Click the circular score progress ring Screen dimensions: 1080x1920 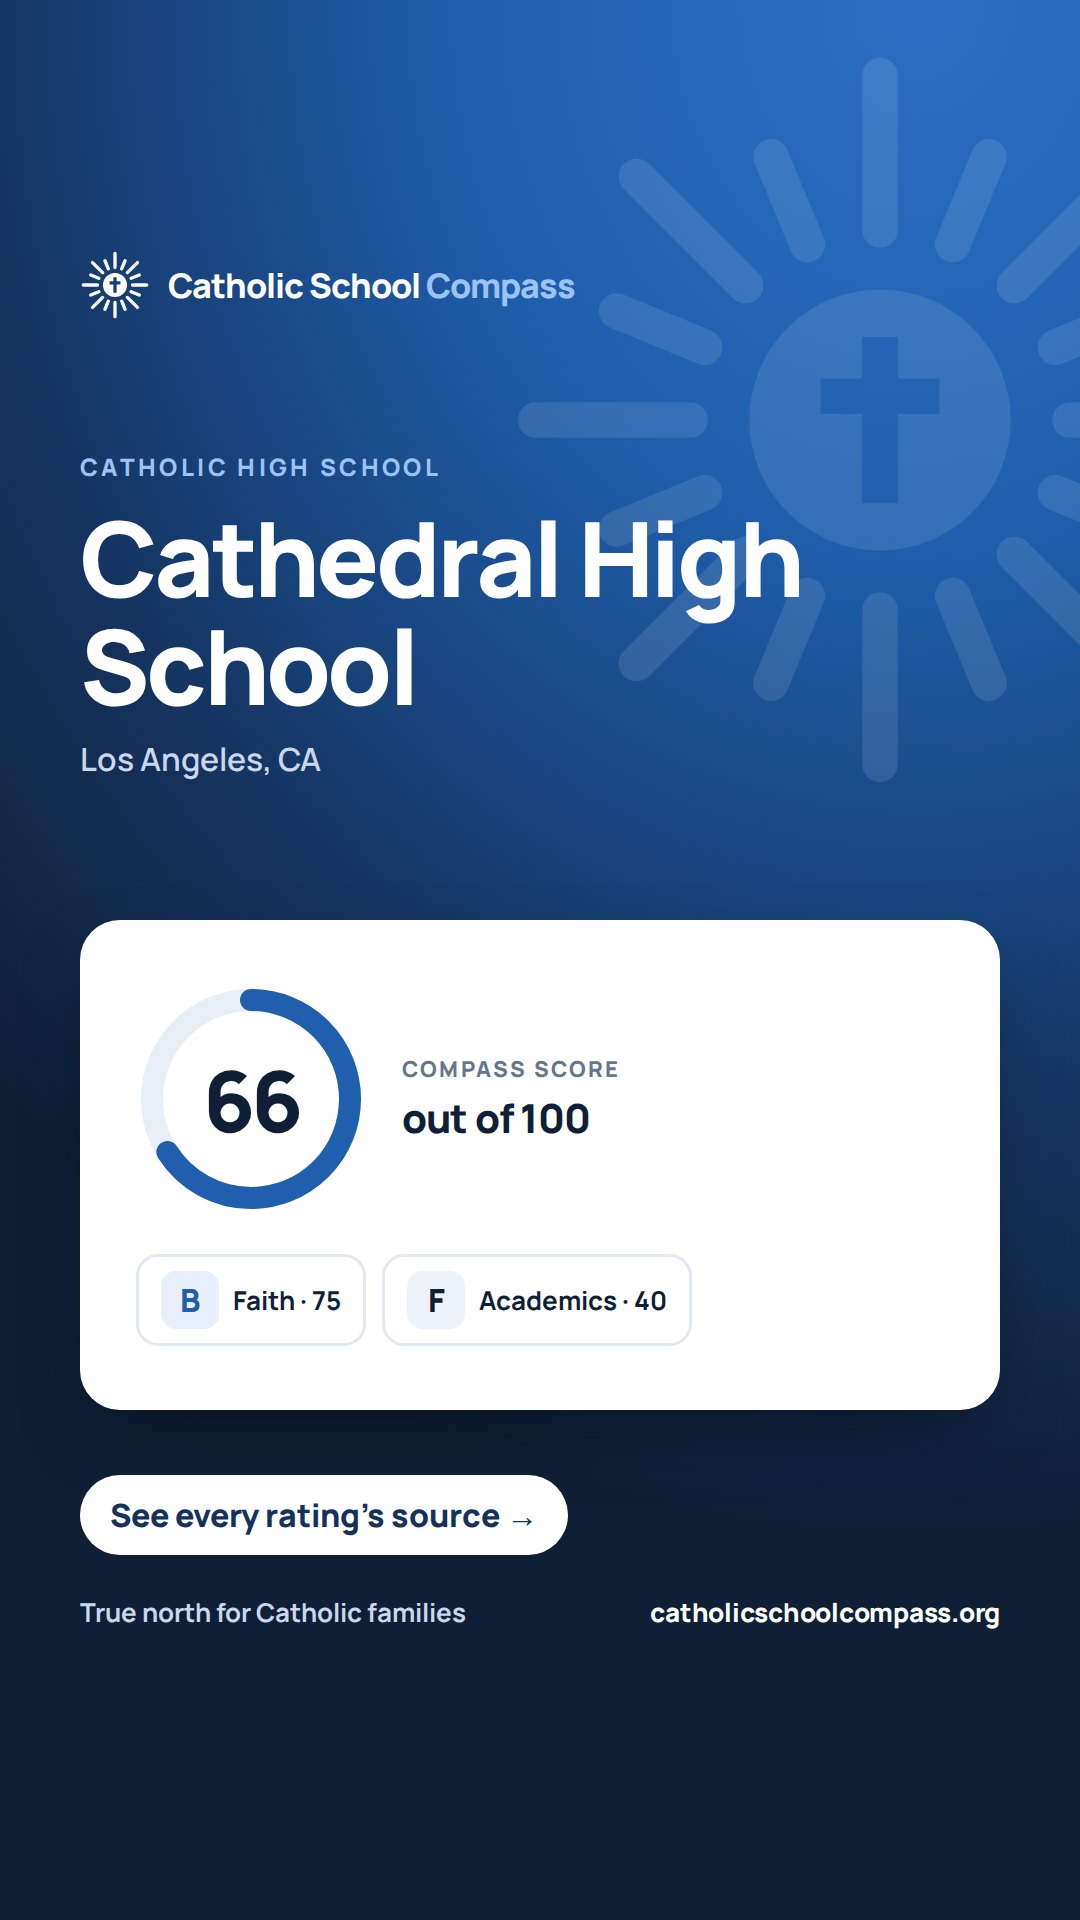click(x=251, y=1099)
